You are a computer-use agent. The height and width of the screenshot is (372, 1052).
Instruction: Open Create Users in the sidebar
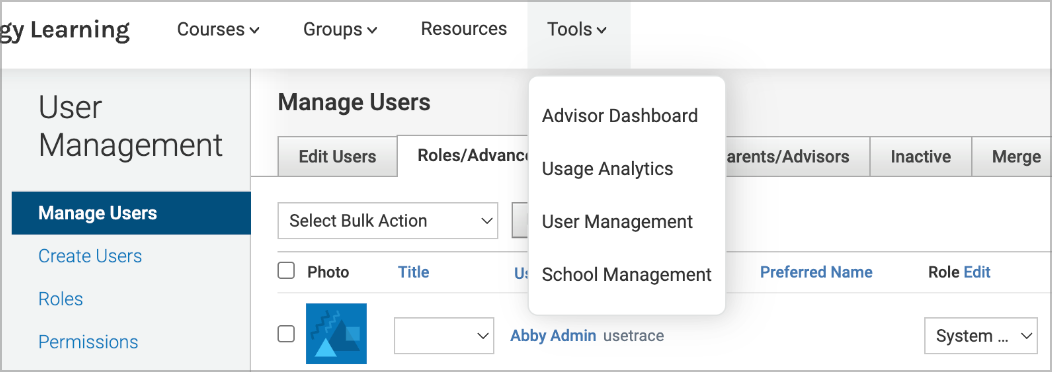click(90, 256)
